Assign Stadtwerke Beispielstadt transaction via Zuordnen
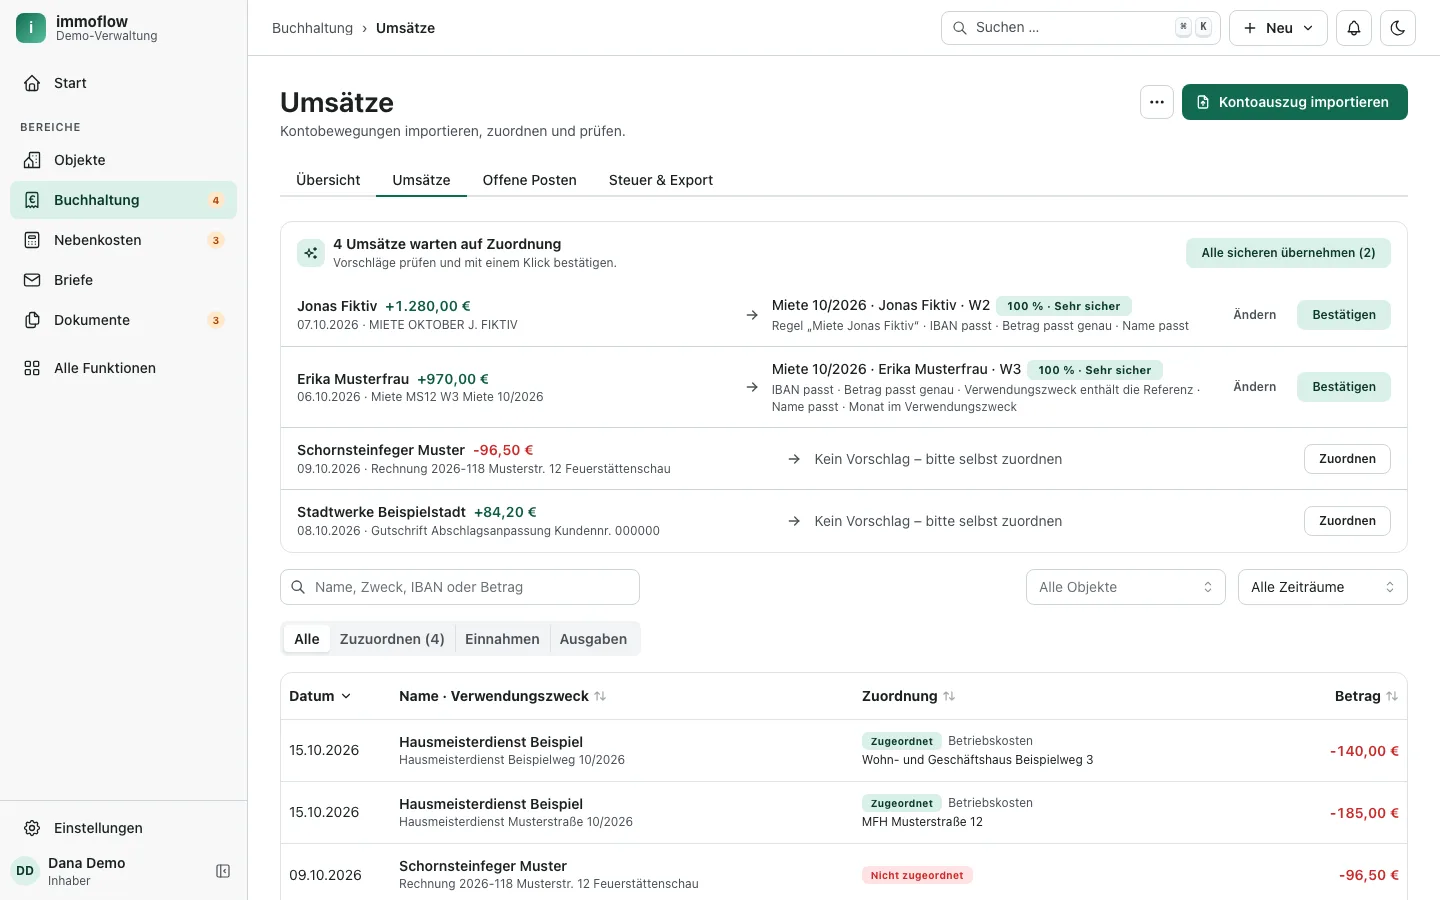This screenshot has height=900, width=1440. click(1347, 521)
